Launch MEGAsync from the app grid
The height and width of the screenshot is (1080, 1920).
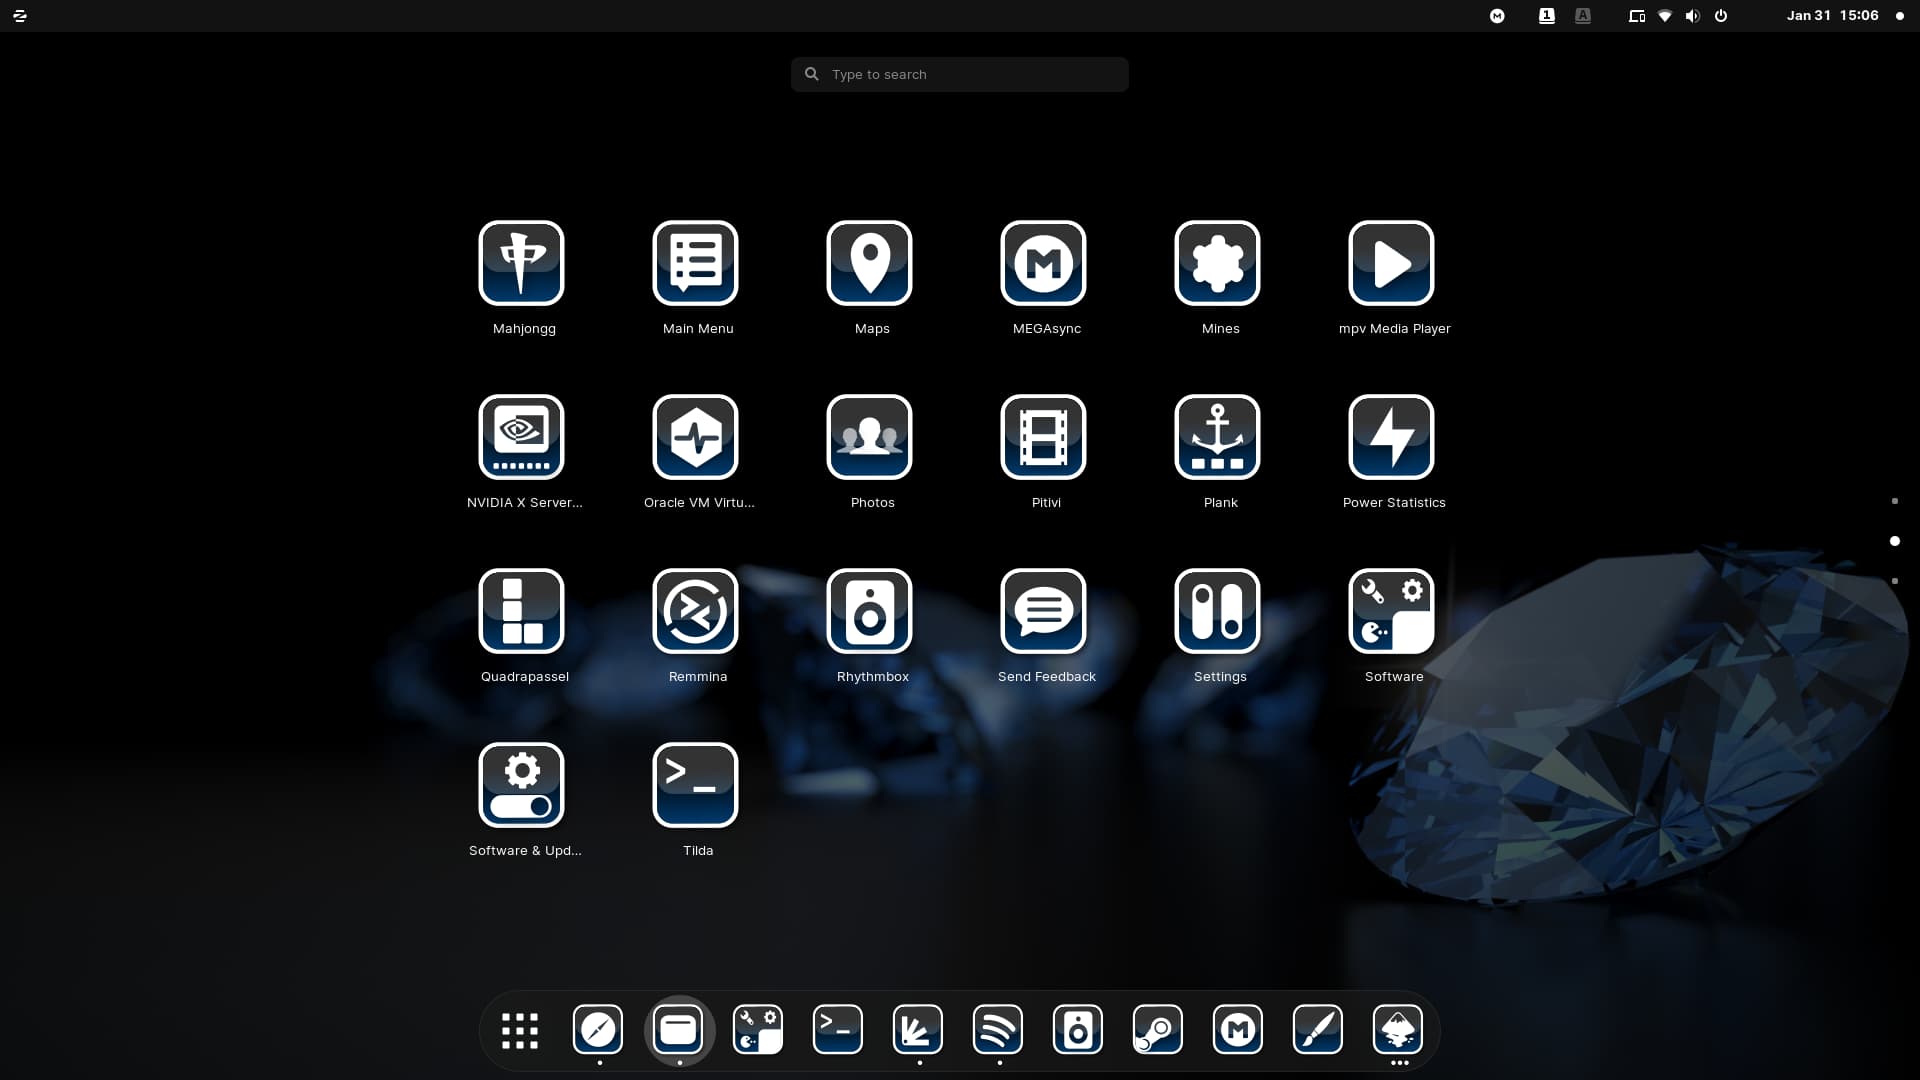click(1044, 263)
